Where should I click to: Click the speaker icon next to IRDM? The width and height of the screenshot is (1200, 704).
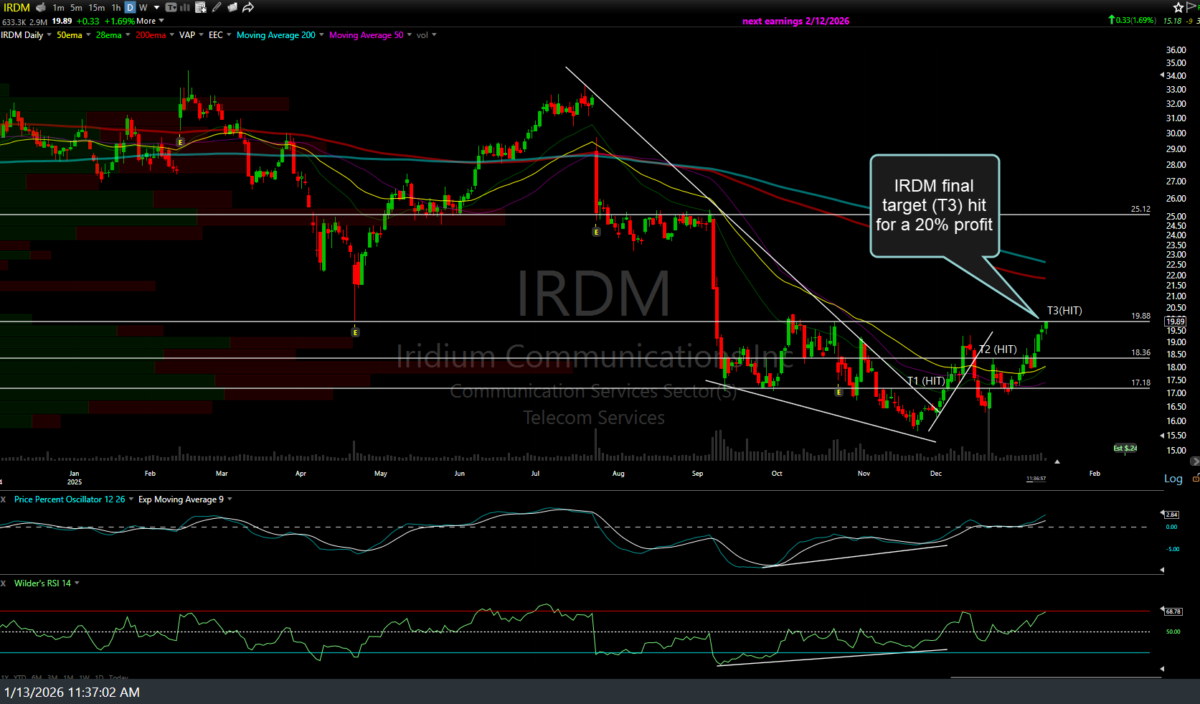[x=39, y=7]
